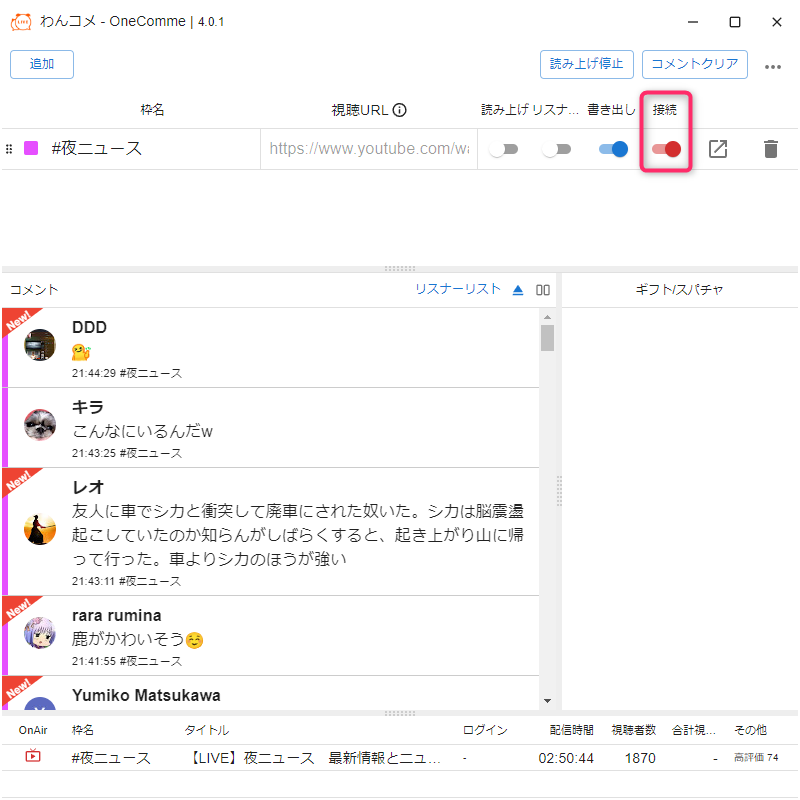Image resolution: width=800 pixels, height=800 pixels.
Task: Click the magenta color swatch for #夜ニュース
Action: 31,149
